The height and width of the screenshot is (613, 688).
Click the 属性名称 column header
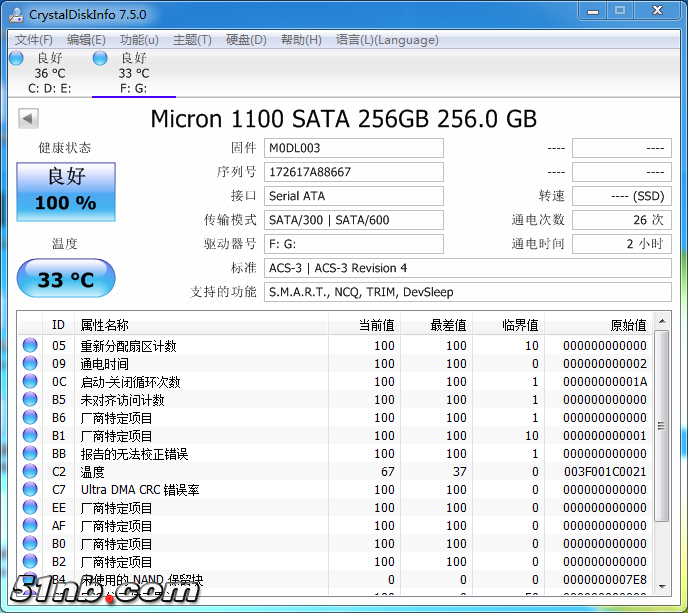point(104,325)
